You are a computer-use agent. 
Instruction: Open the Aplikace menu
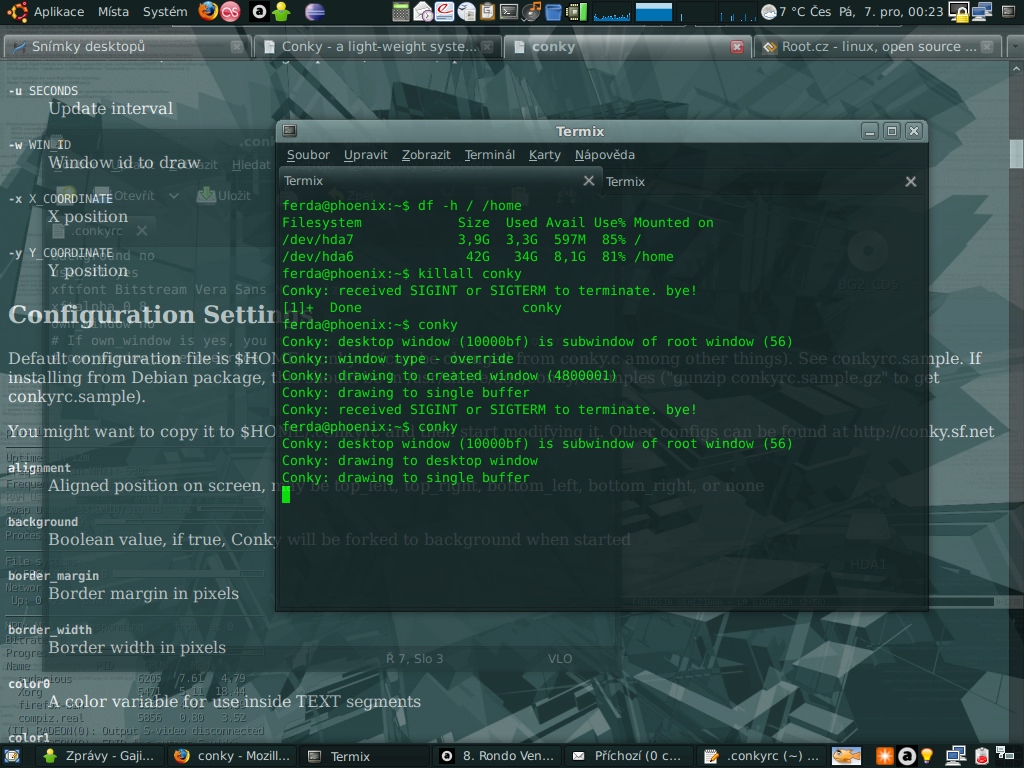pos(59,11)
